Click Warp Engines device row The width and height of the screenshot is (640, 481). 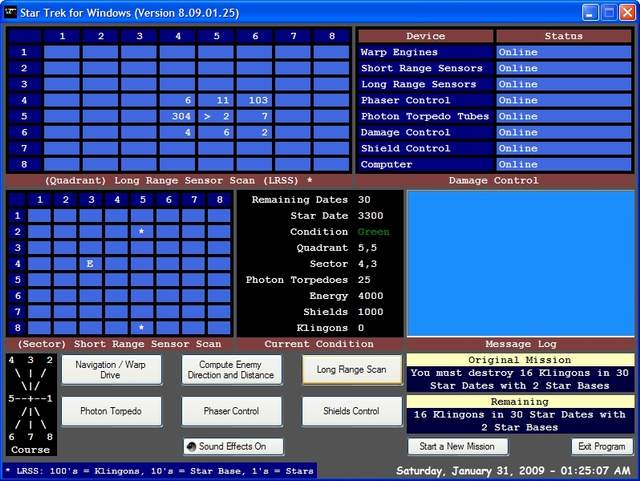(495, 52)
